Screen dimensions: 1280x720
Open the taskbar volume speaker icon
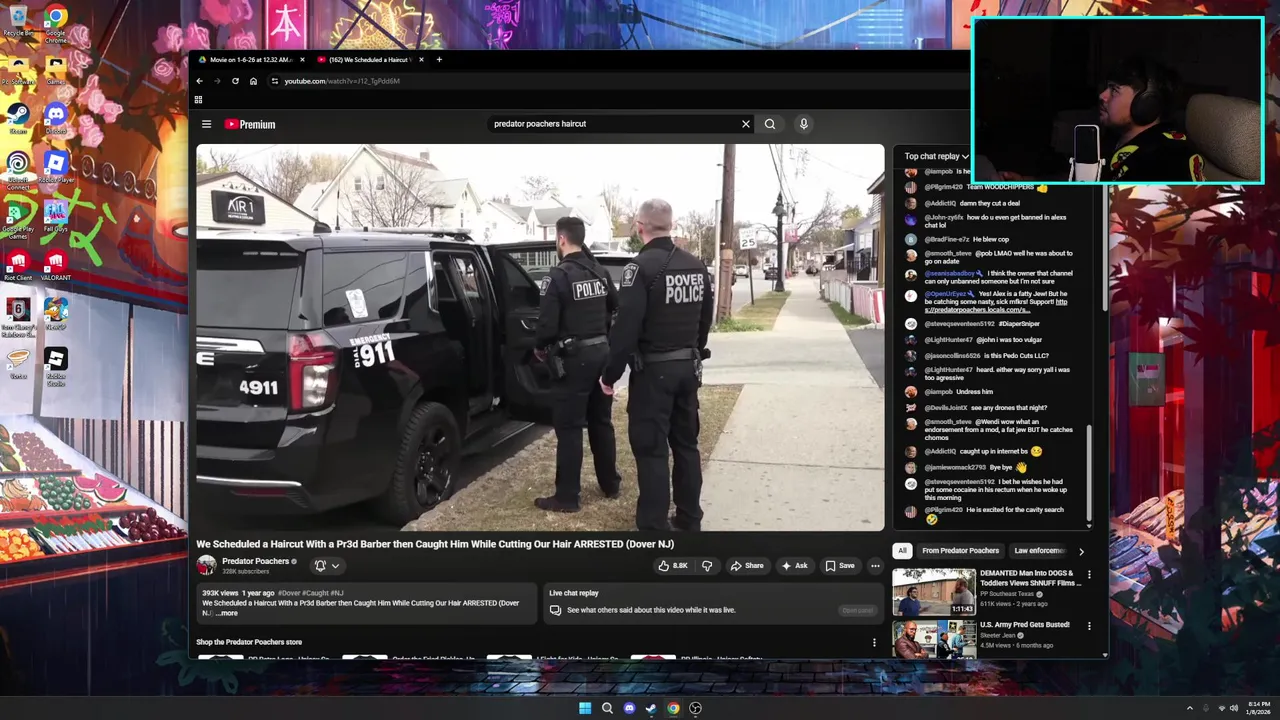pos(1234,708)
